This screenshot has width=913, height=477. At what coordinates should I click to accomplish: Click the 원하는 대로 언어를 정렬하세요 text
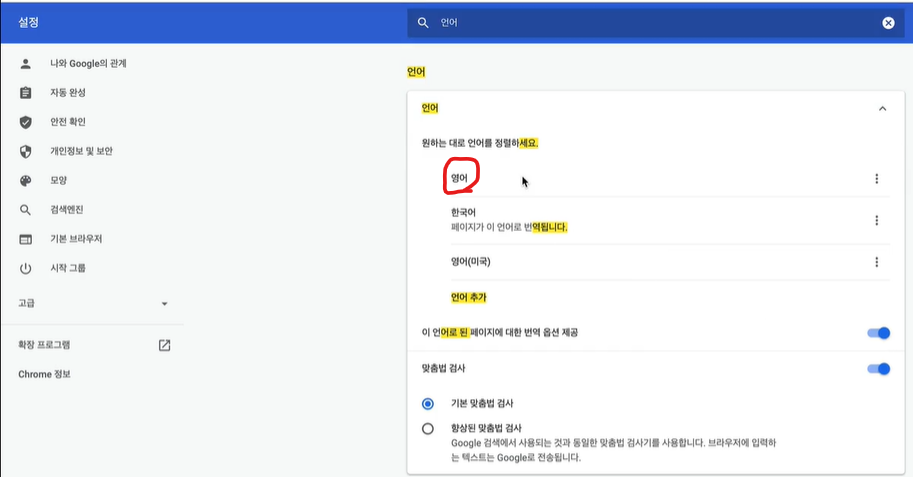[x=480, y=143]
